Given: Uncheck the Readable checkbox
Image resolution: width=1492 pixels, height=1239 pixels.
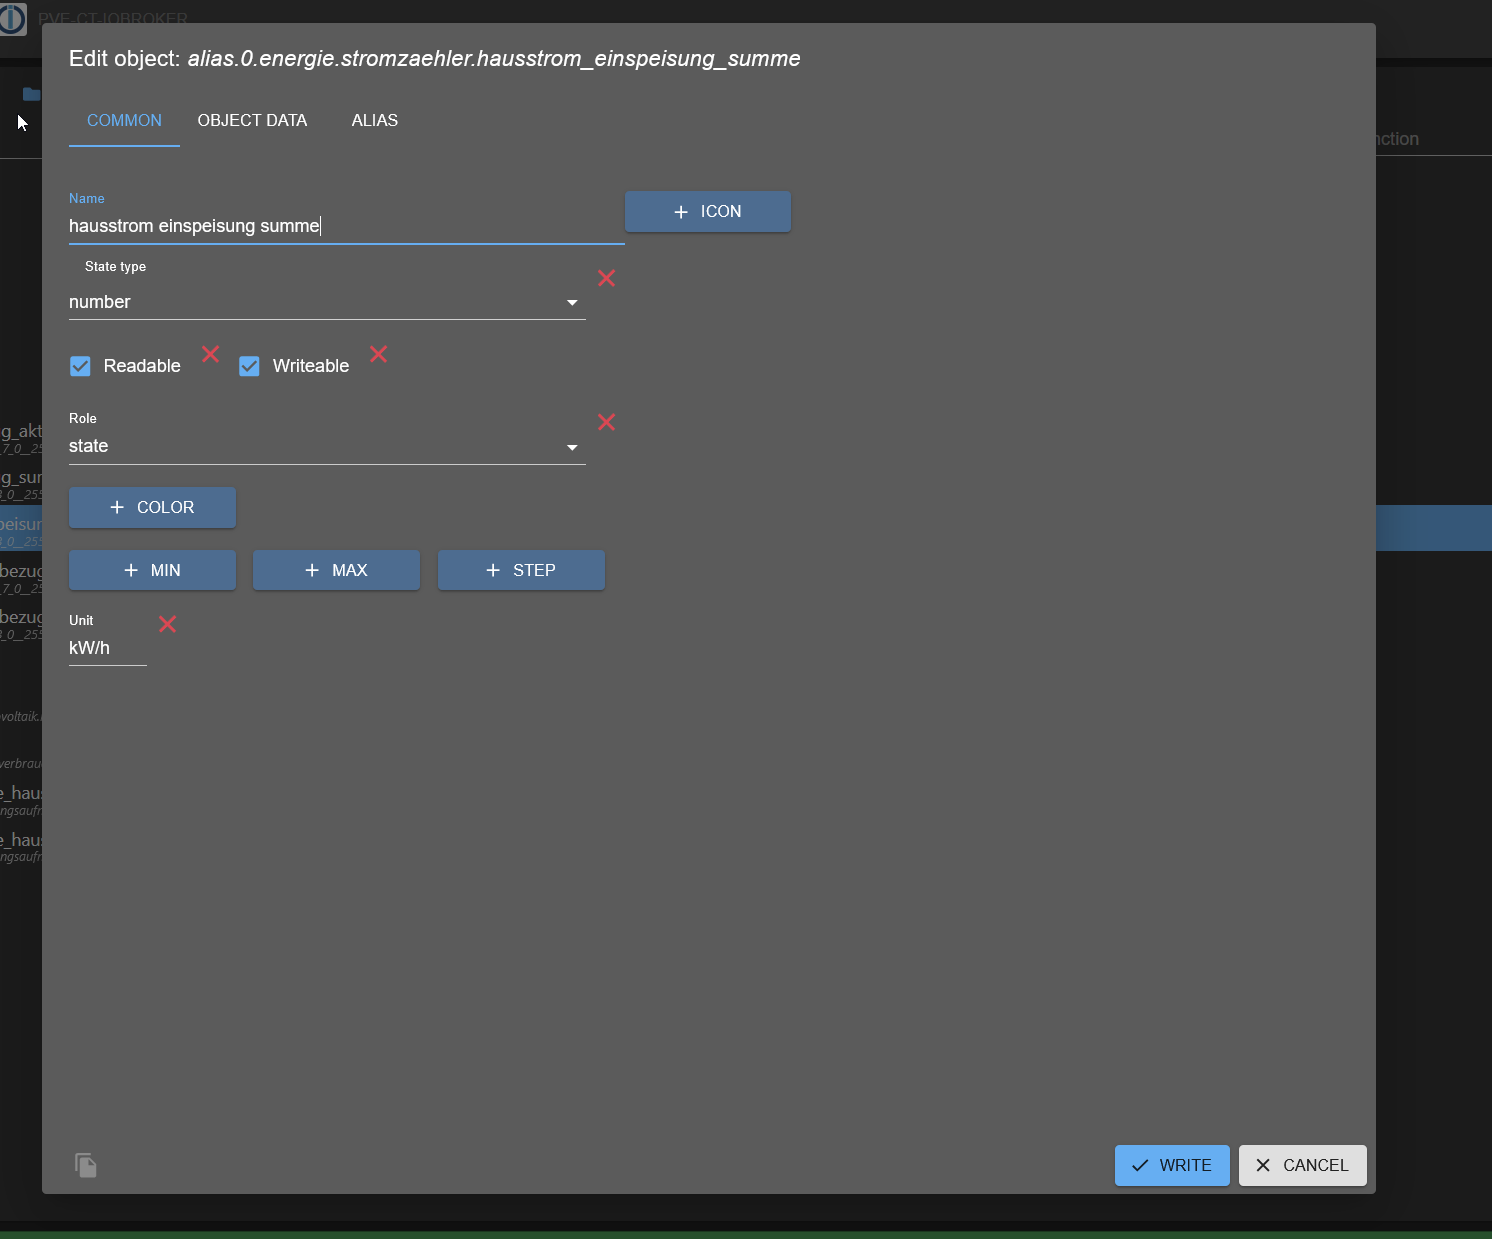Looking at the screenshot, I should pos(80,366).
